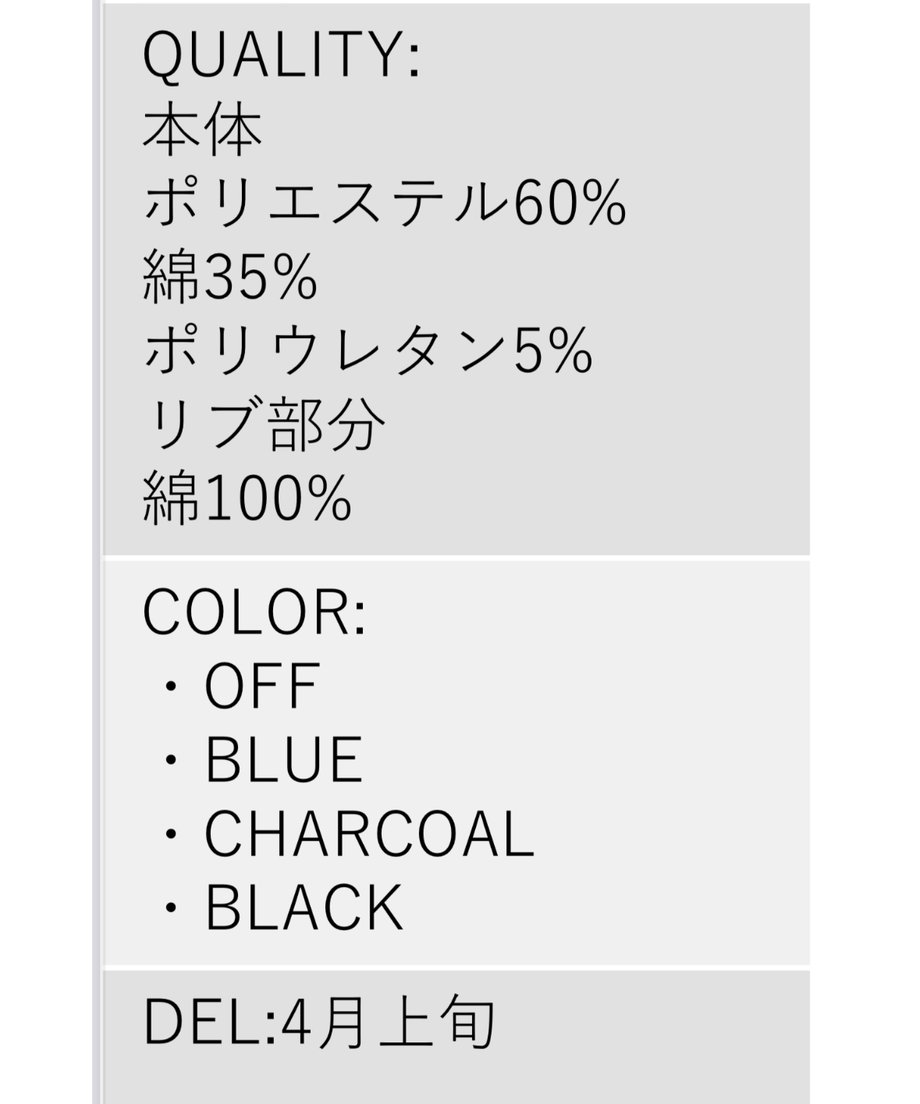920x1104 pixels.
Task: Click the COLOR: heading text
Action: tap(255, 612)
